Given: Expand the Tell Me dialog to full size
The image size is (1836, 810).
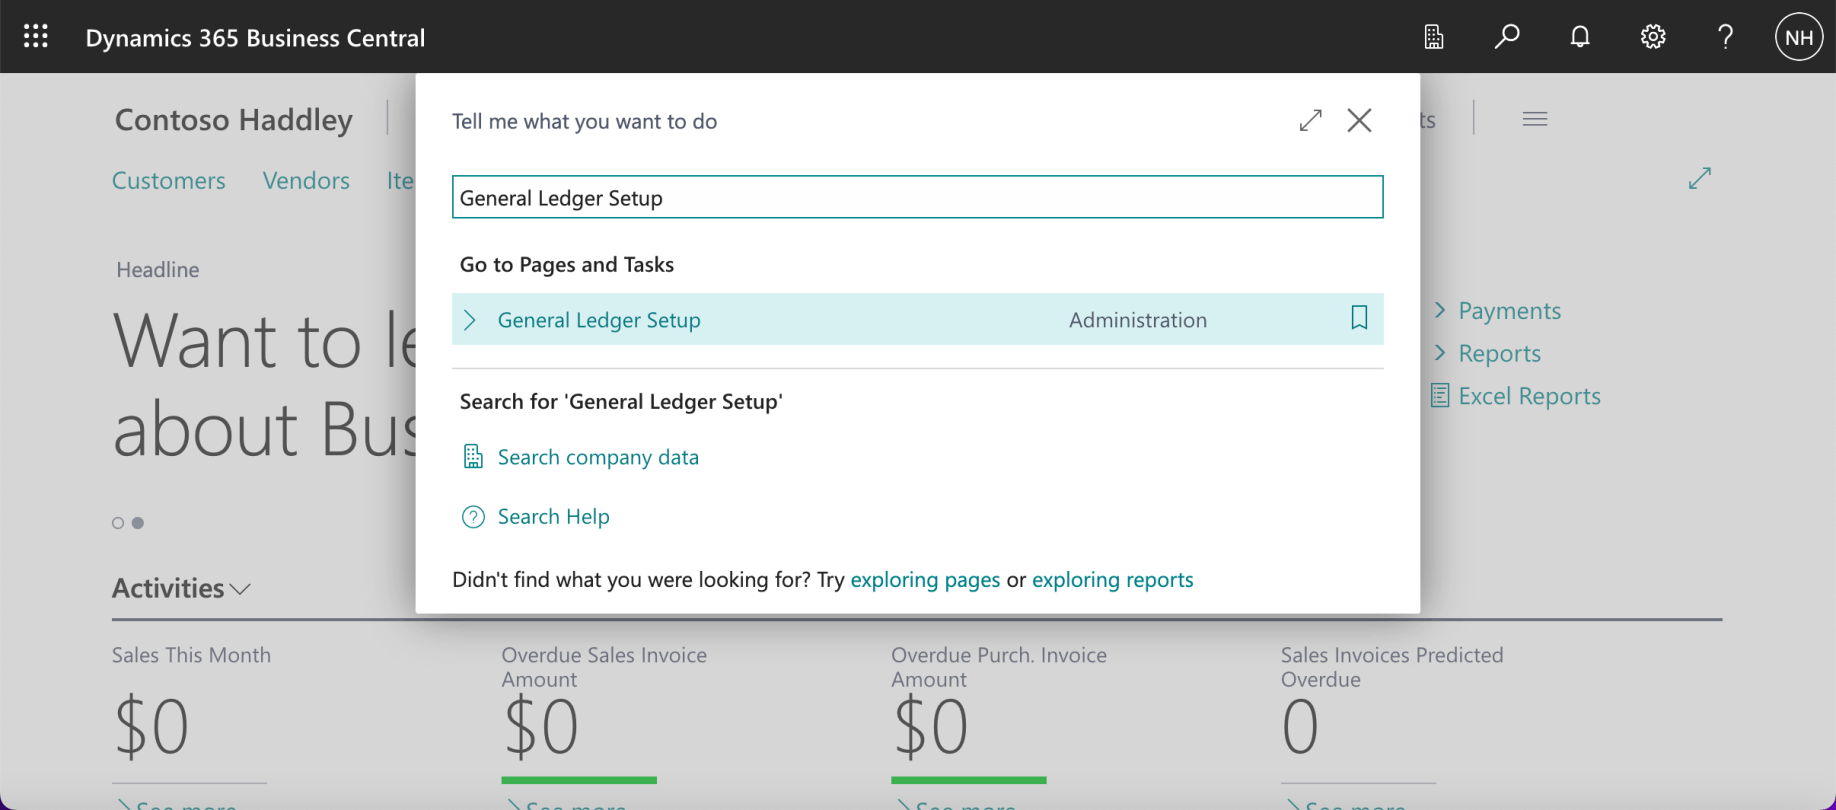Looking at the screenshot, I should point(1311,121).
